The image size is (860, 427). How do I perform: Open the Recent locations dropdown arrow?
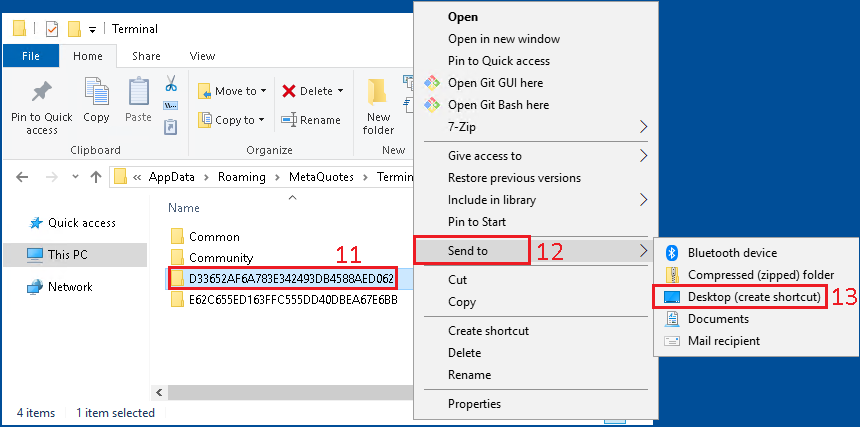tap(73, 177)
